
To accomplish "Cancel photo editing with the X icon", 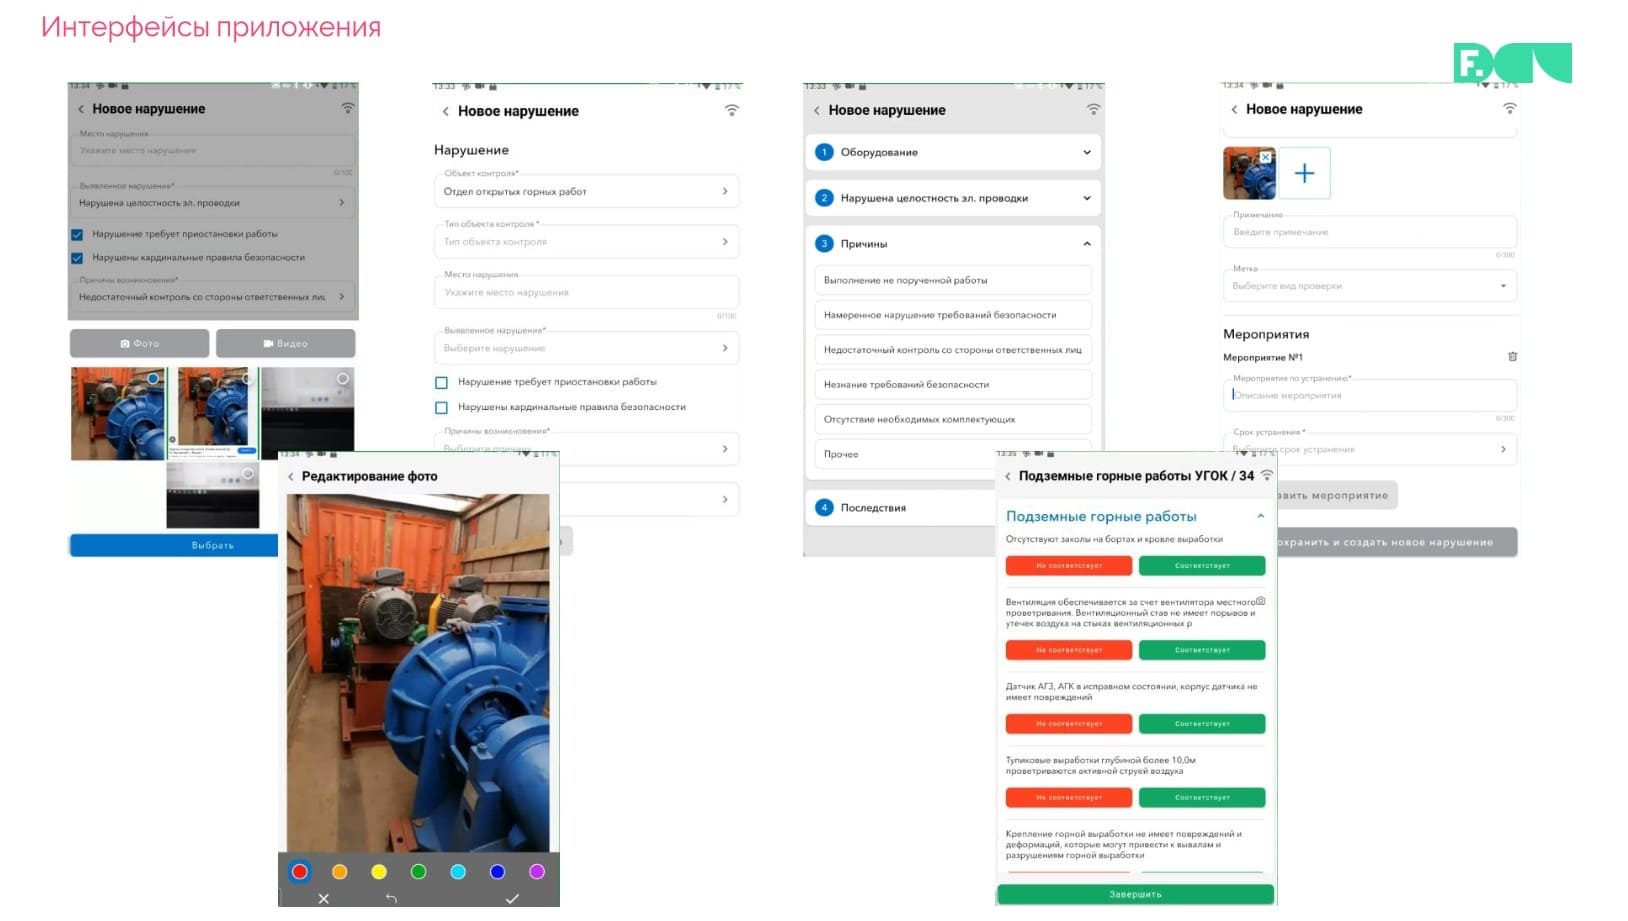I will (323, 899).
